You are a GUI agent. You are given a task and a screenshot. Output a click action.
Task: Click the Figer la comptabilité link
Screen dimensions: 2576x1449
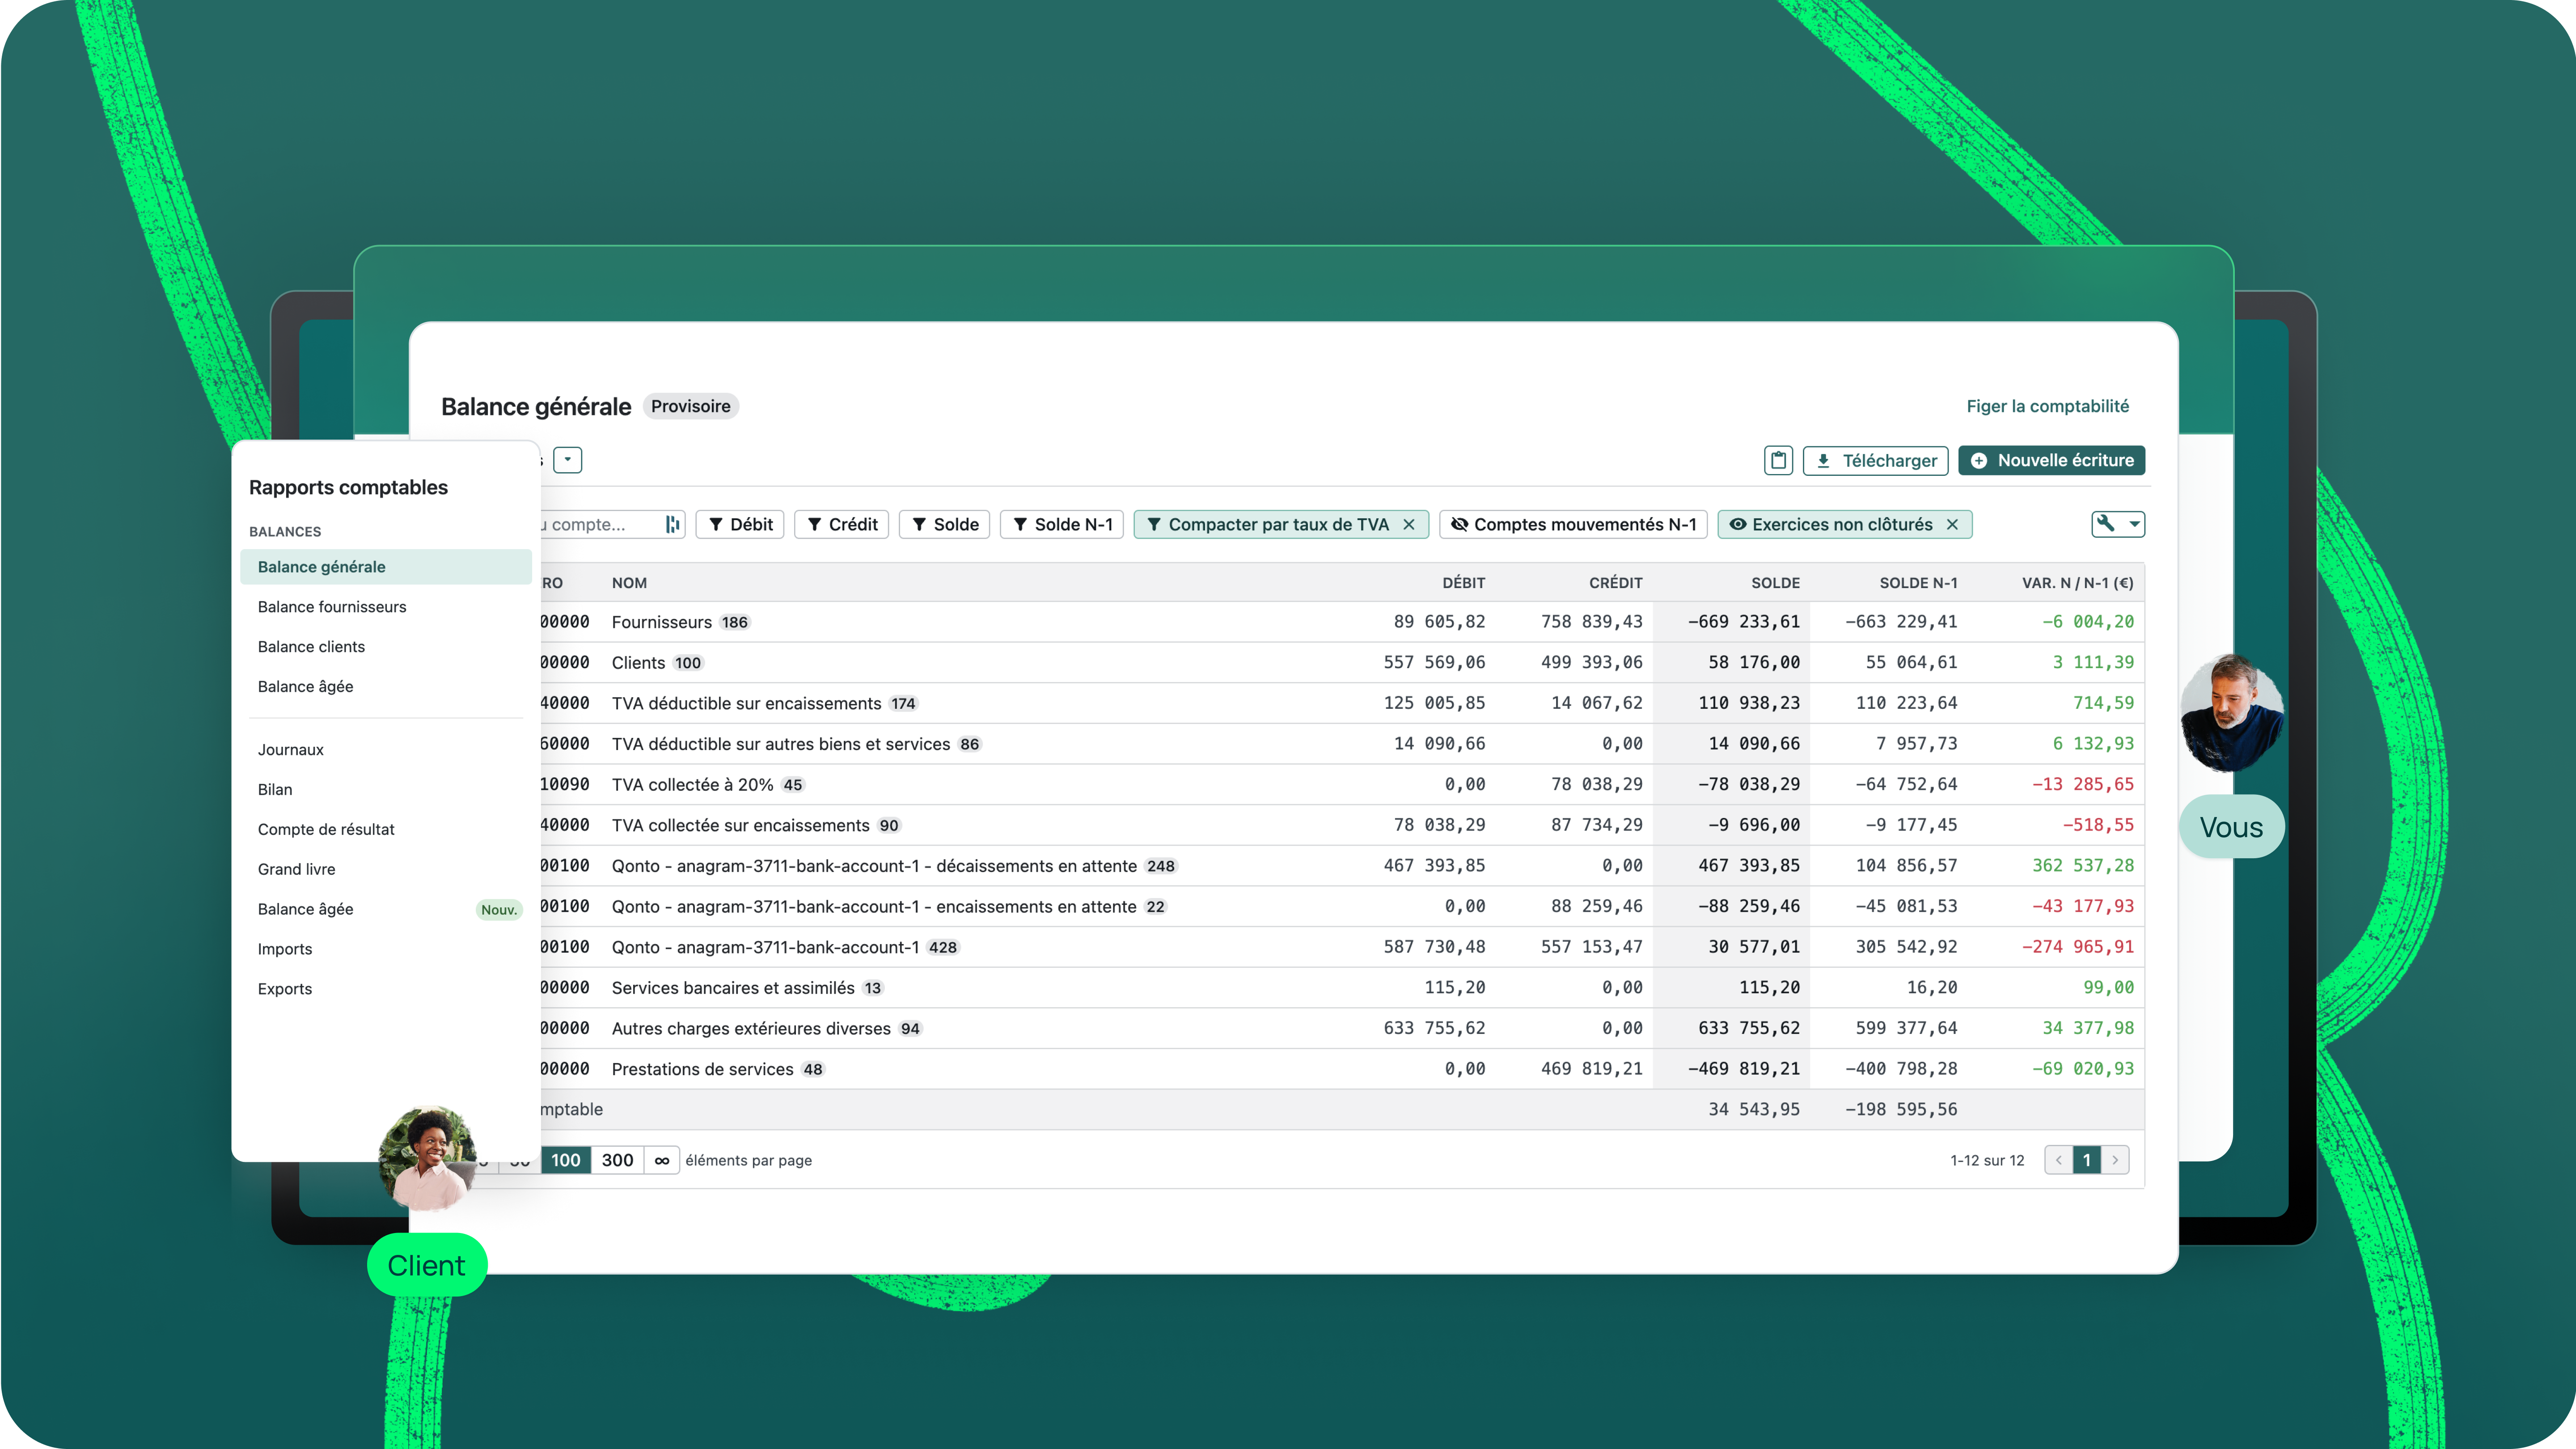(x=2047, y=406)
